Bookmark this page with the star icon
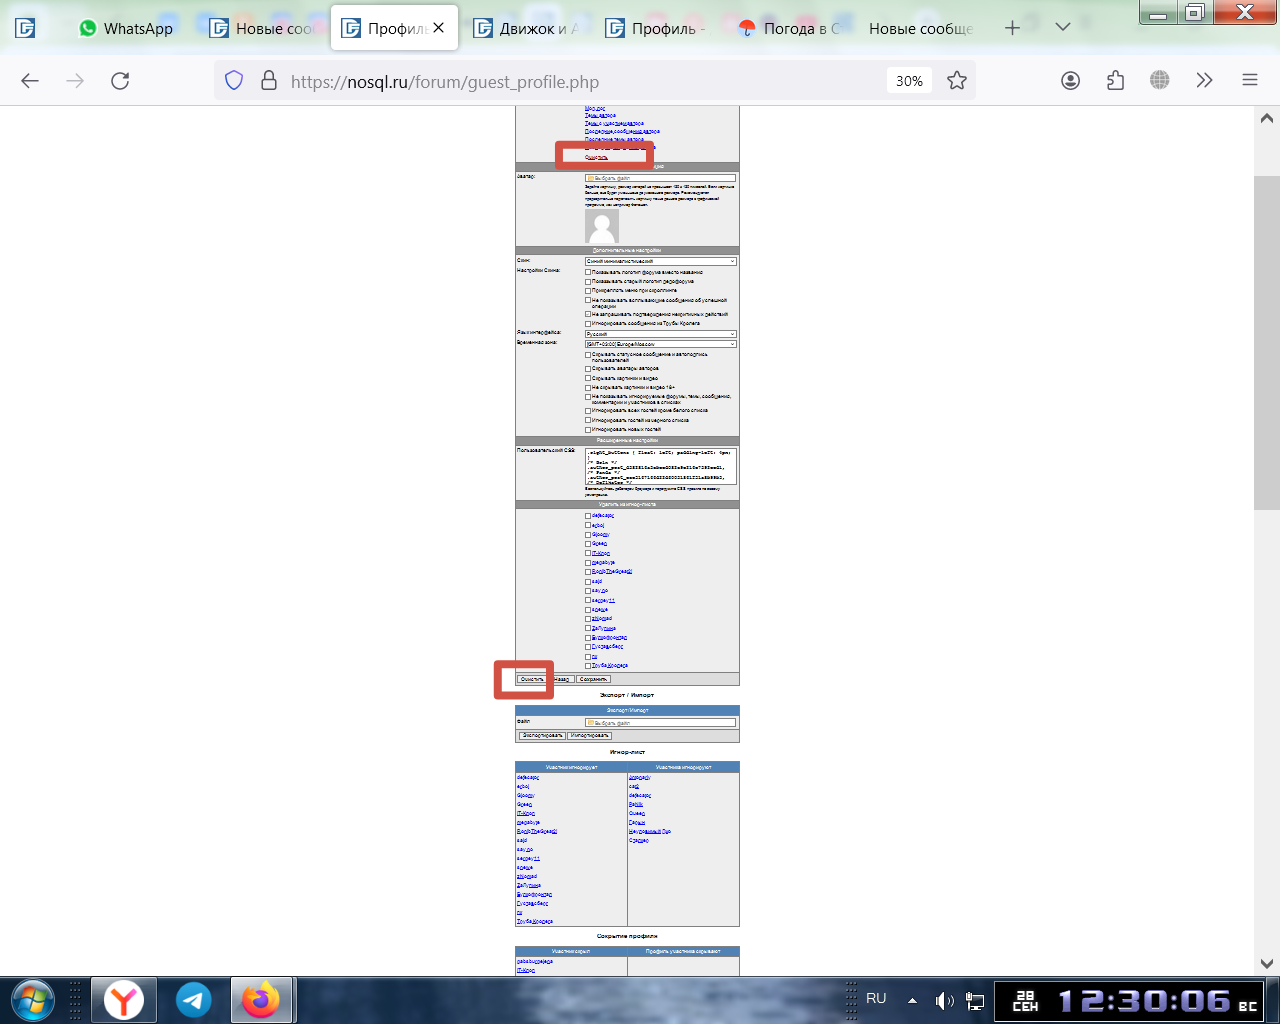 tap(957, 81)
